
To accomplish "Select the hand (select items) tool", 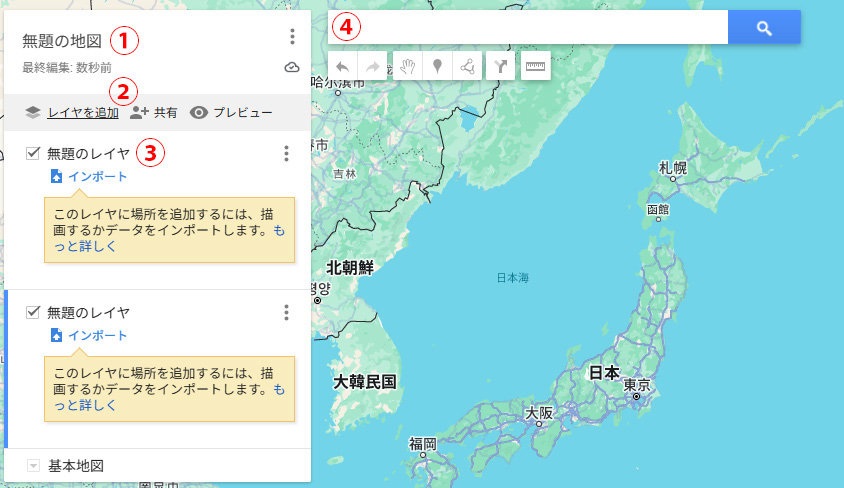I will 407,67.
